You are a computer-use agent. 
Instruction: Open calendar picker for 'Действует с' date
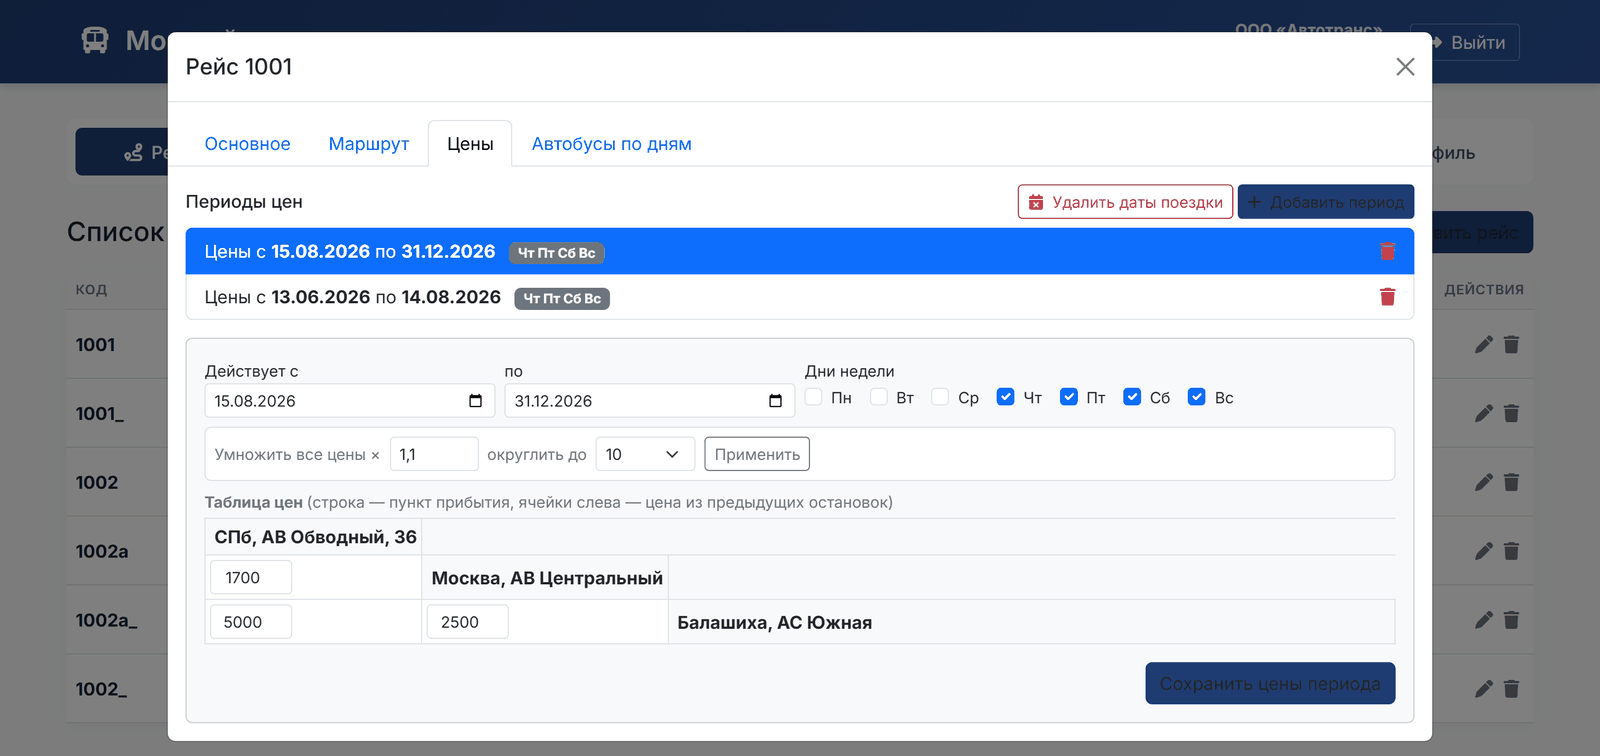click(475, 401)
